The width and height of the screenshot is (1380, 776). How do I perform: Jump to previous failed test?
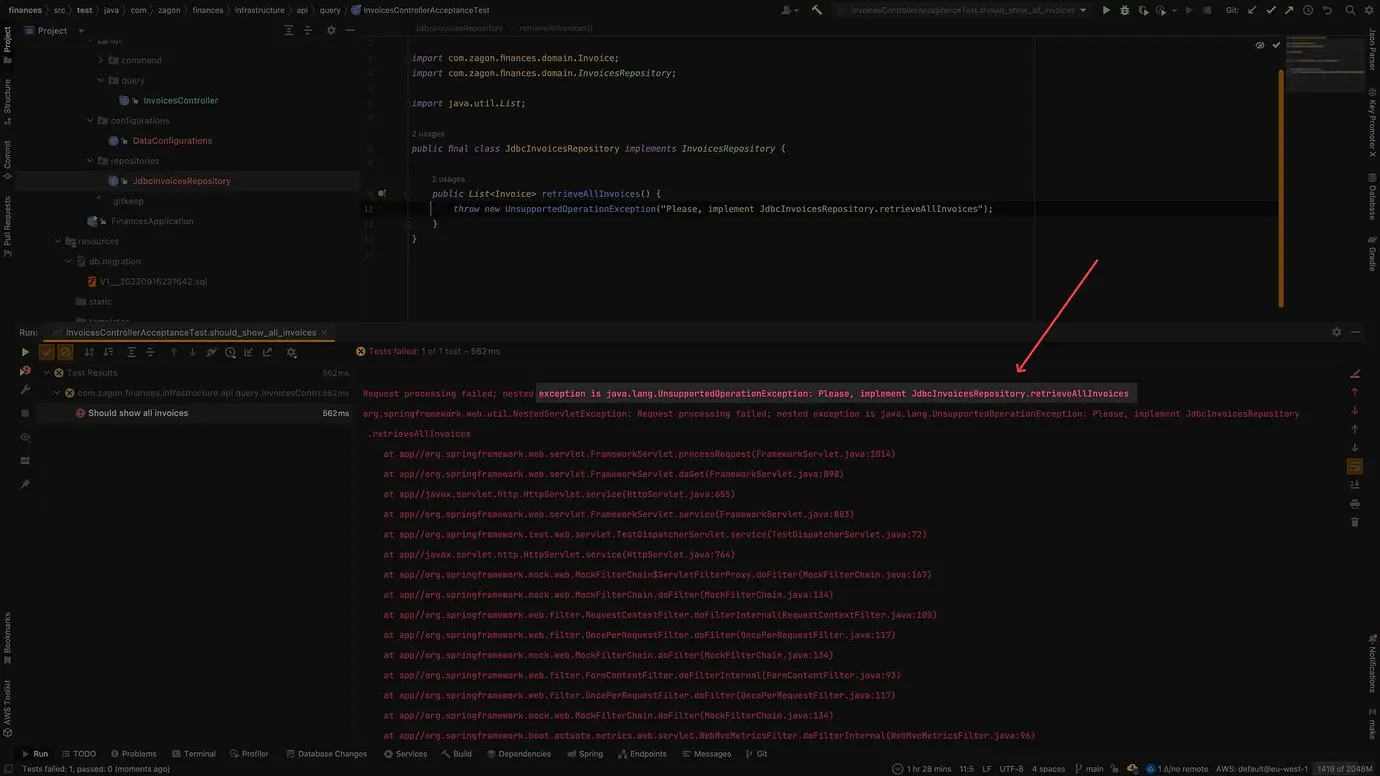click(x=174, y=352)
